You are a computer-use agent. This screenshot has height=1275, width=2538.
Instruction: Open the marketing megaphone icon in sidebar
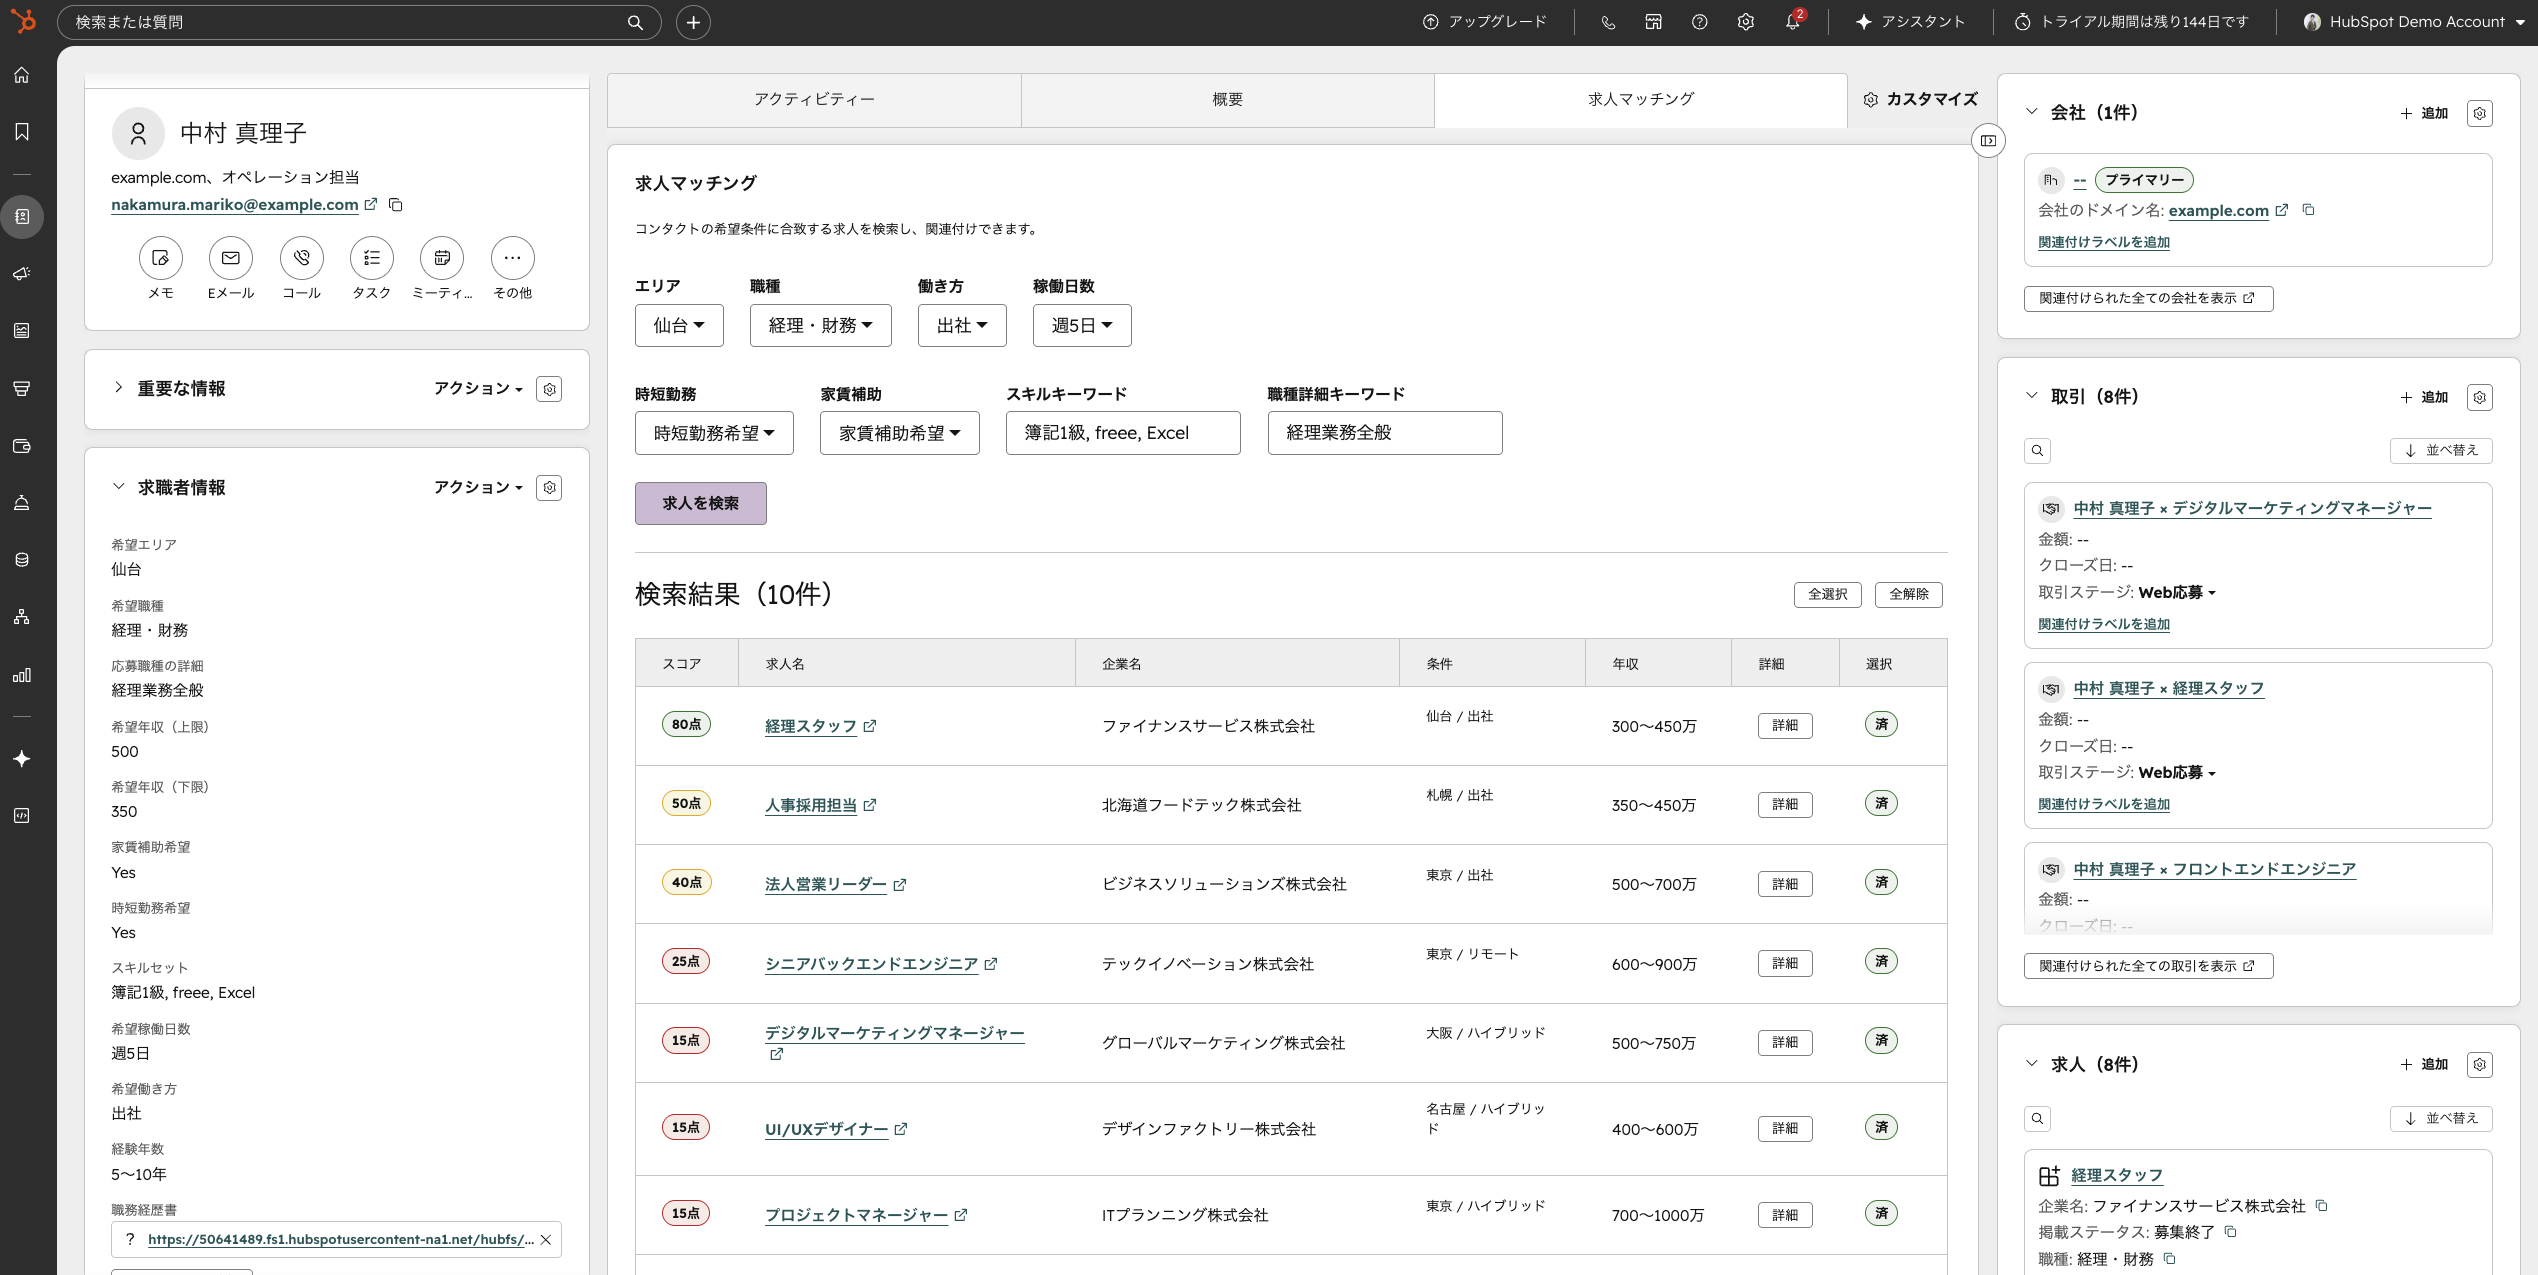pyautogui.click(x=21, y=273)
